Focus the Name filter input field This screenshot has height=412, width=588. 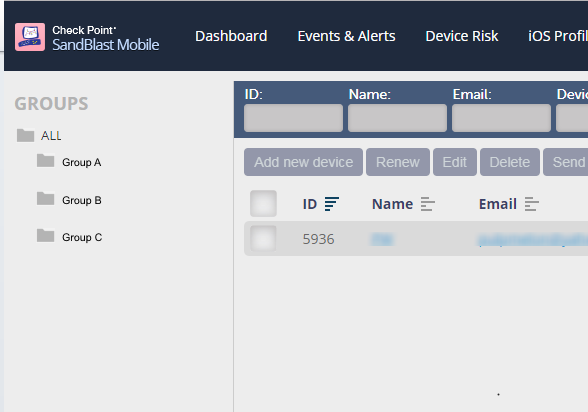[x=398, y=118]
